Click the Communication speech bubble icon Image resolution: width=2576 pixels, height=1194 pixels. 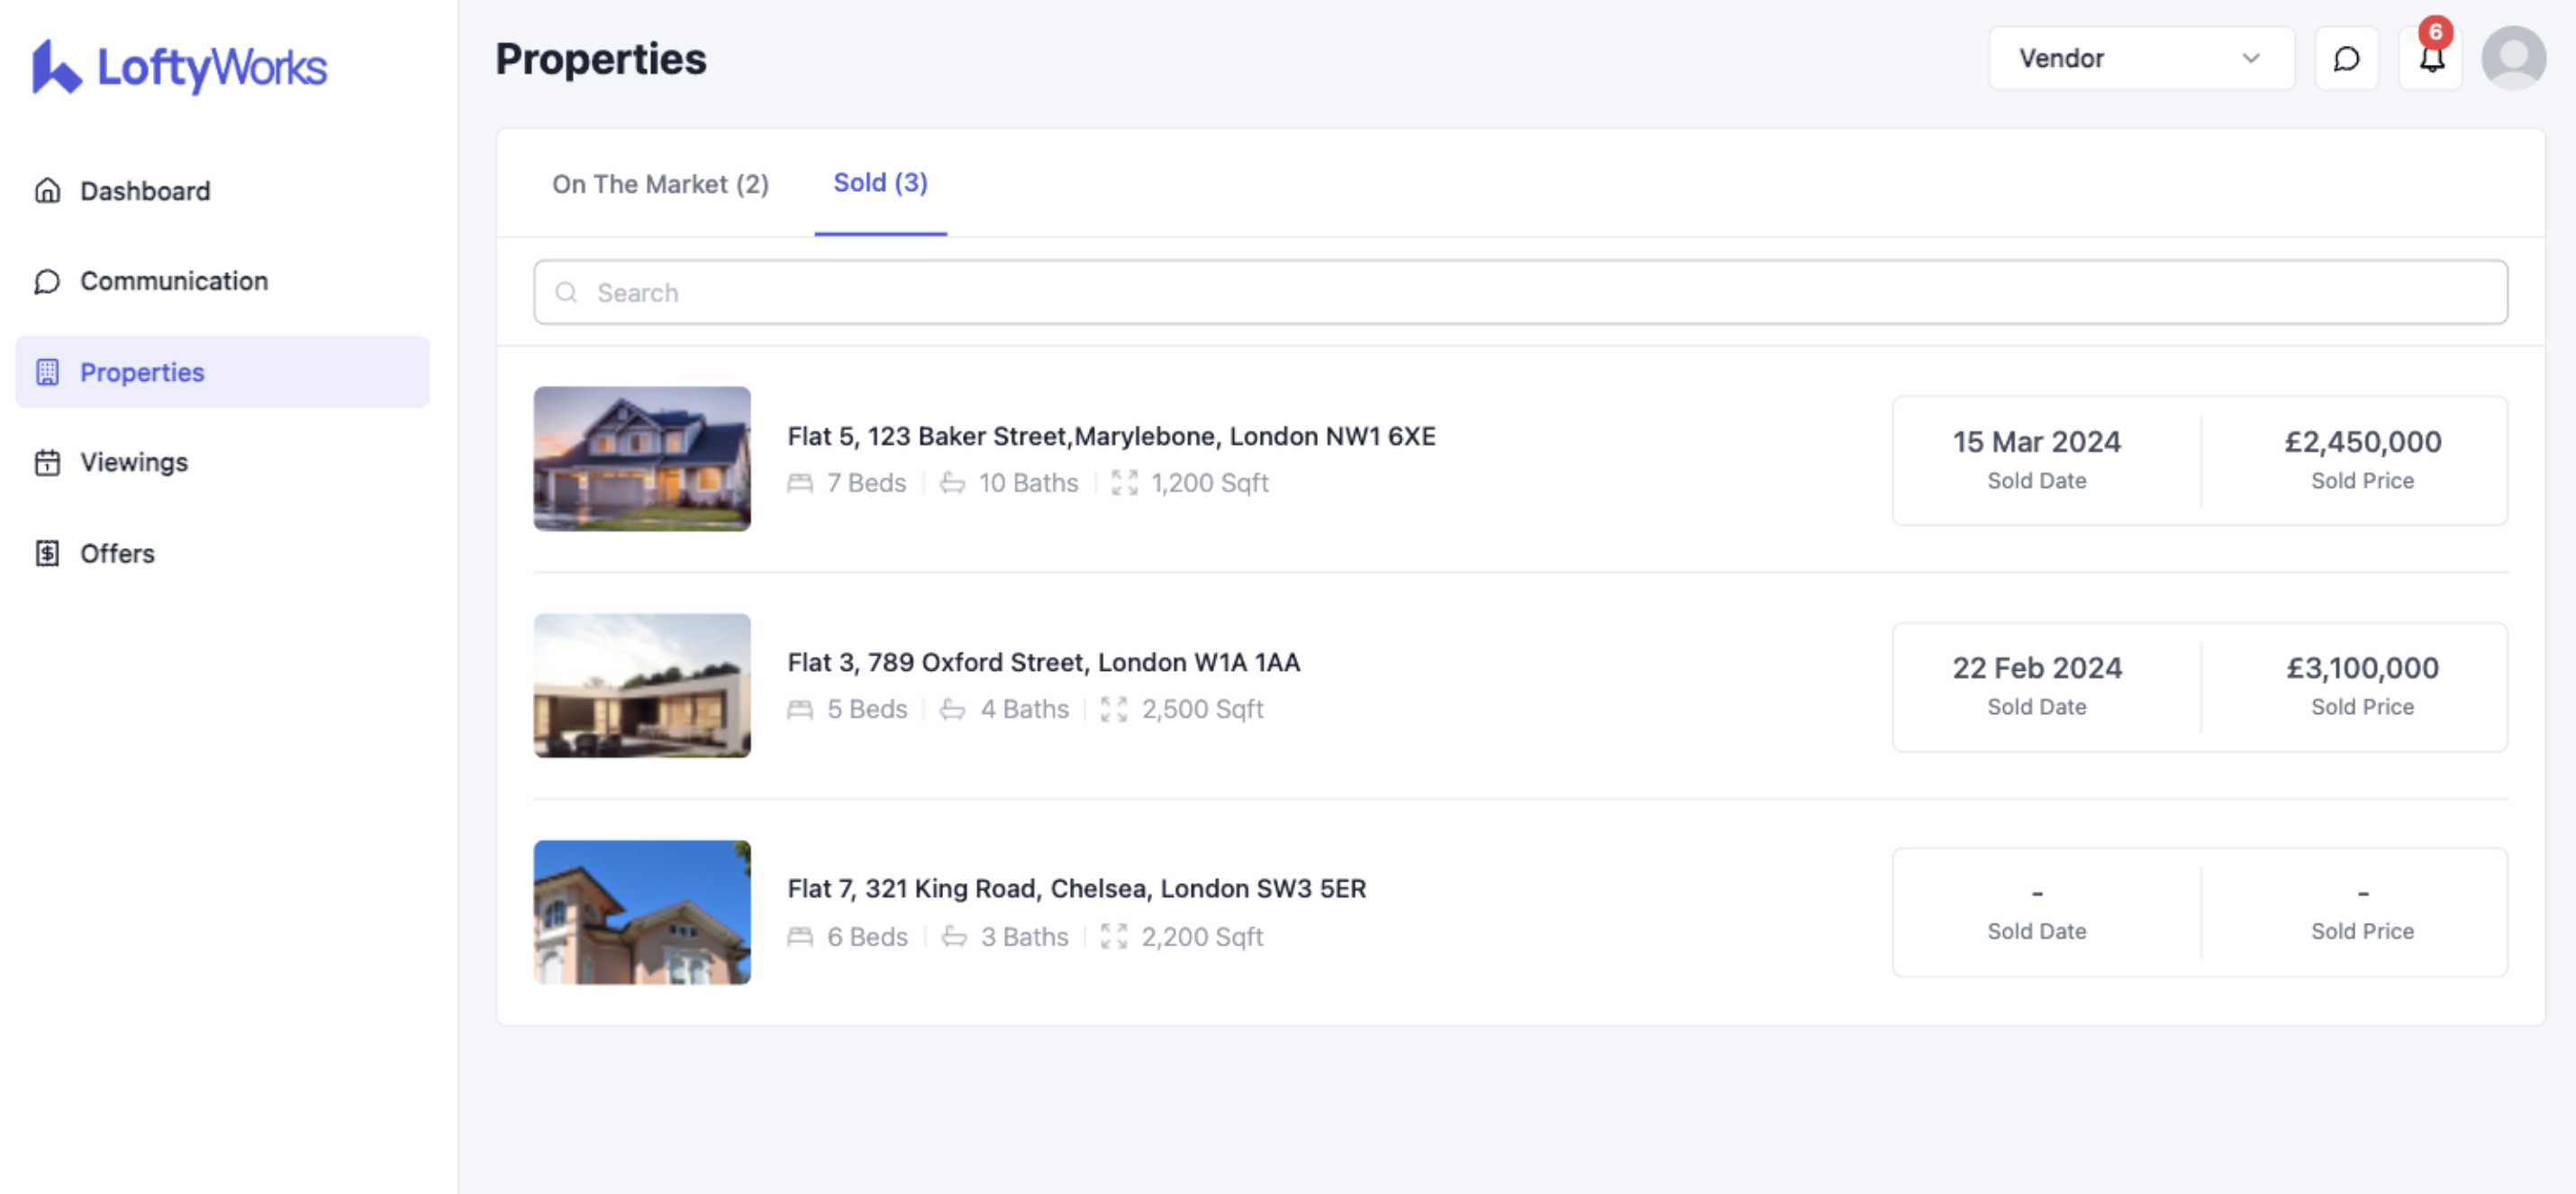coord(47,281)
